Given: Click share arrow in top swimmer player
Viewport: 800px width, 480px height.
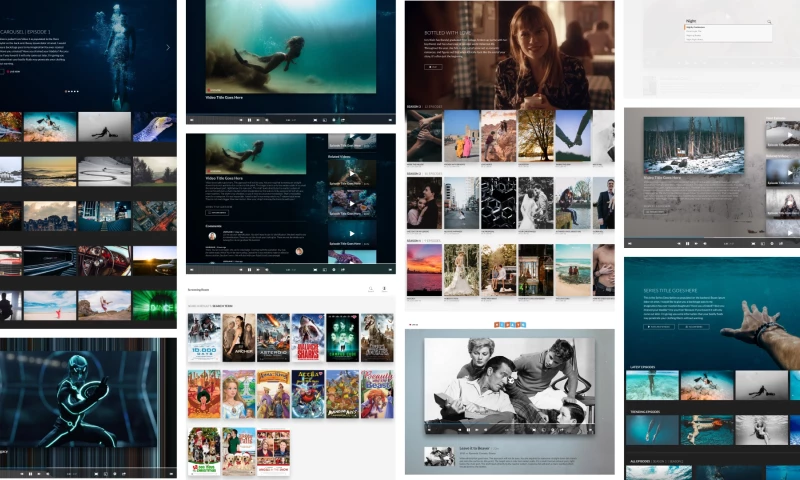Looking at the screenshot, I should (342, 120).
